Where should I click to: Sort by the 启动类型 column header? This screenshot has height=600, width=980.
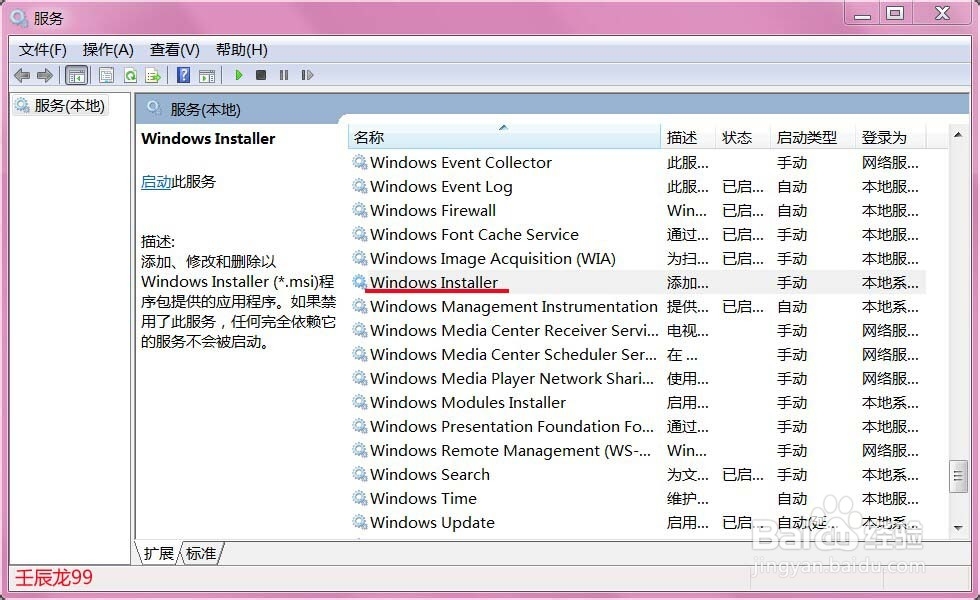tap(812, 138)
